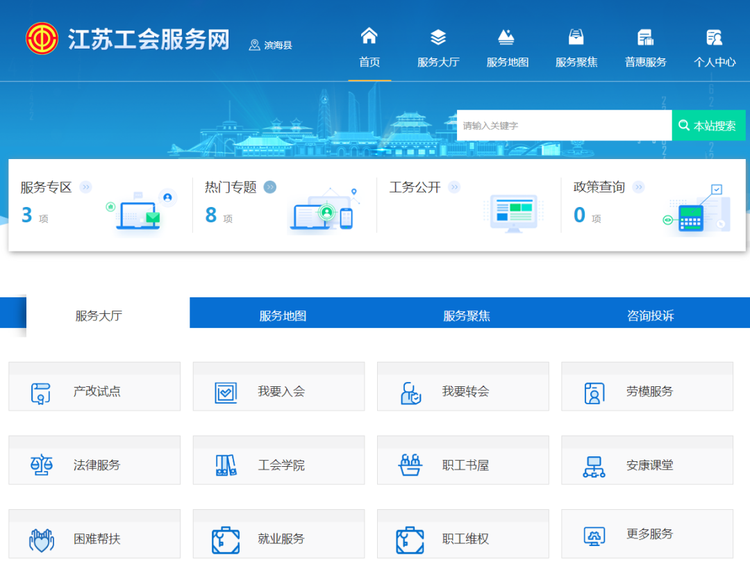Image resolution: width=750 pixels, height=562 pixels.
Task: Open the 安康课堂 service card
Action: click(x=647, y=460)
